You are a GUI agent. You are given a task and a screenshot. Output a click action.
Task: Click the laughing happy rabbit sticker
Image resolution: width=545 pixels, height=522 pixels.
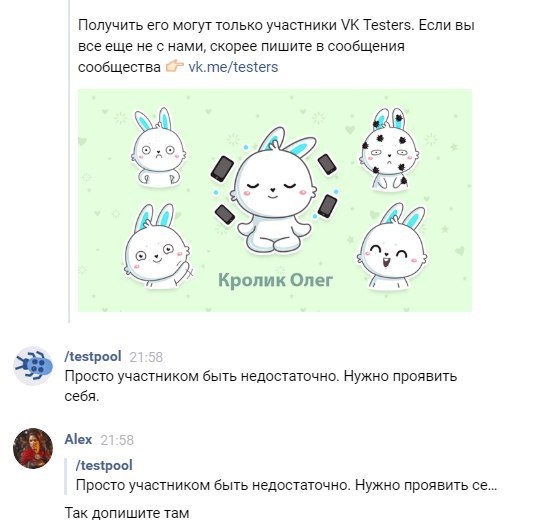pos(393,246)
